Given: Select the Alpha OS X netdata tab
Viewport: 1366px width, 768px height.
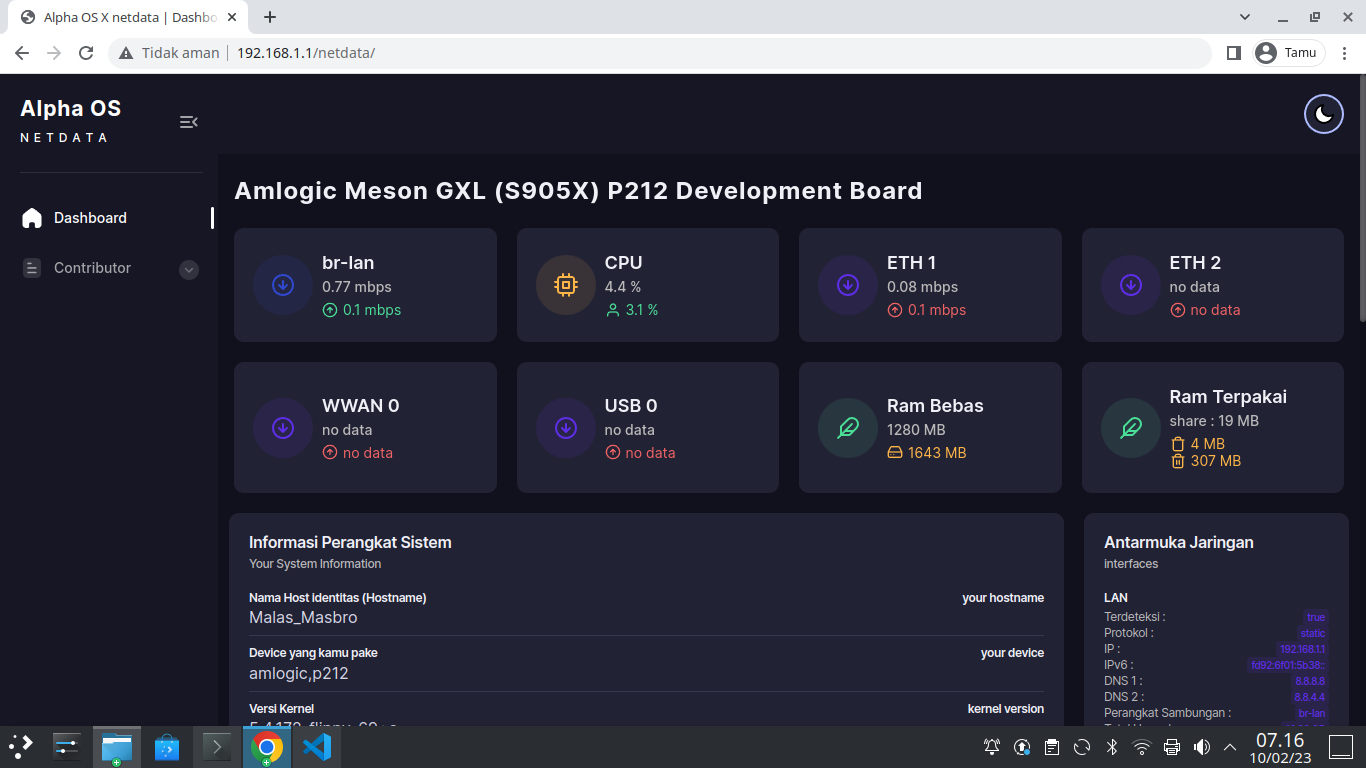Looking at the screenshot, I should (x=130, y=17).
